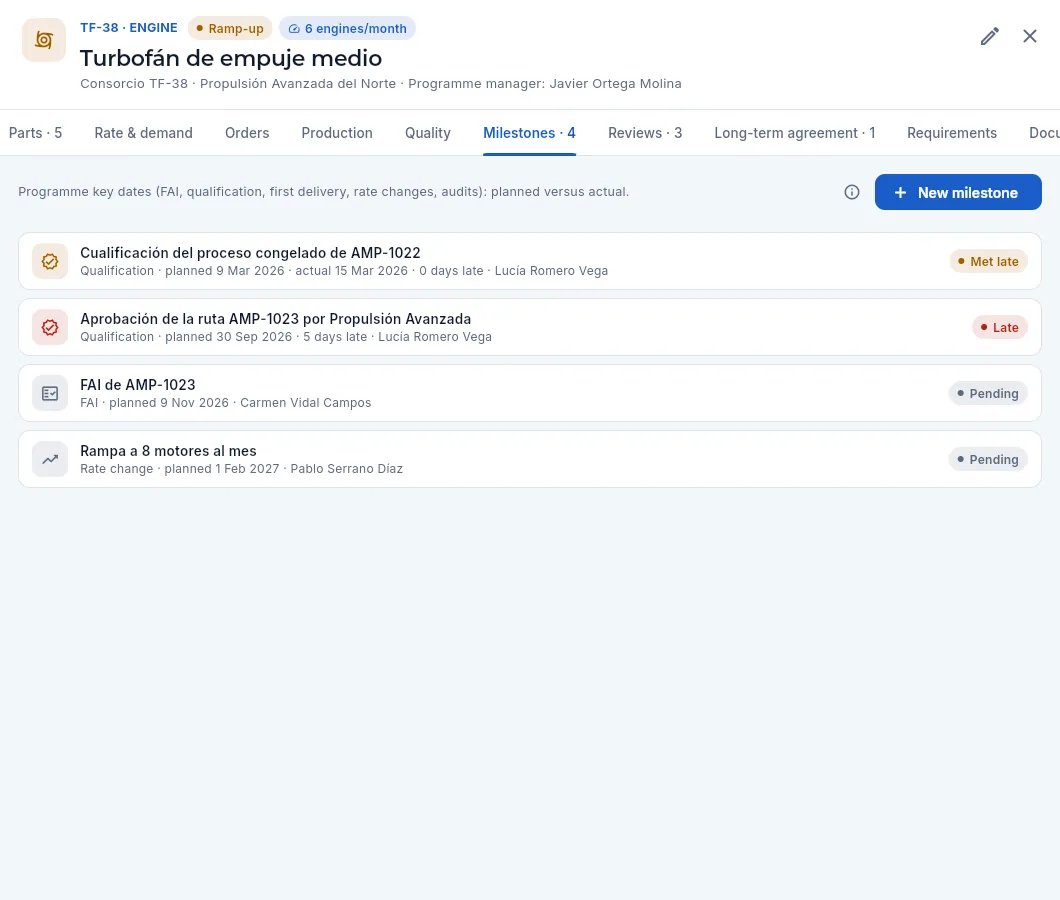
Task: Open the Rate & demand tab
Action: [x=143, y=133]
